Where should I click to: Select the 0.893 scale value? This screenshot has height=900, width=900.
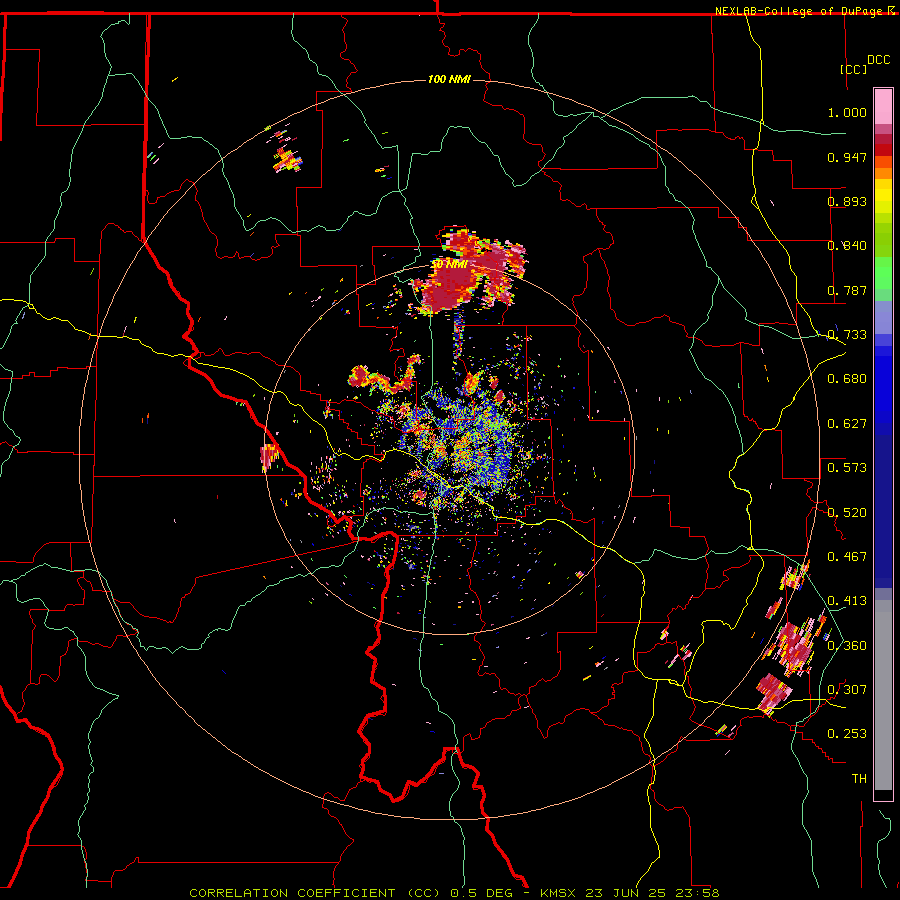tap(847, 201)
